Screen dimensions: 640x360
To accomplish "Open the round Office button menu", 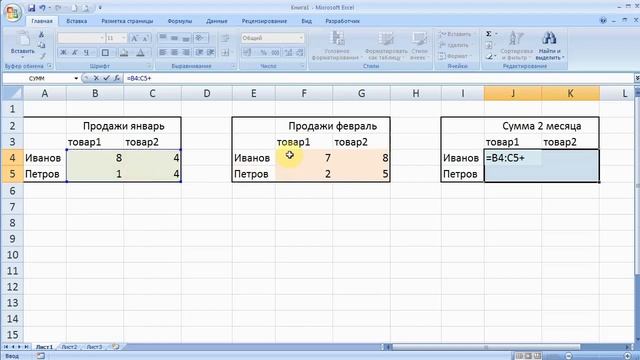I will pyautogui.click(x=12, y=12).
